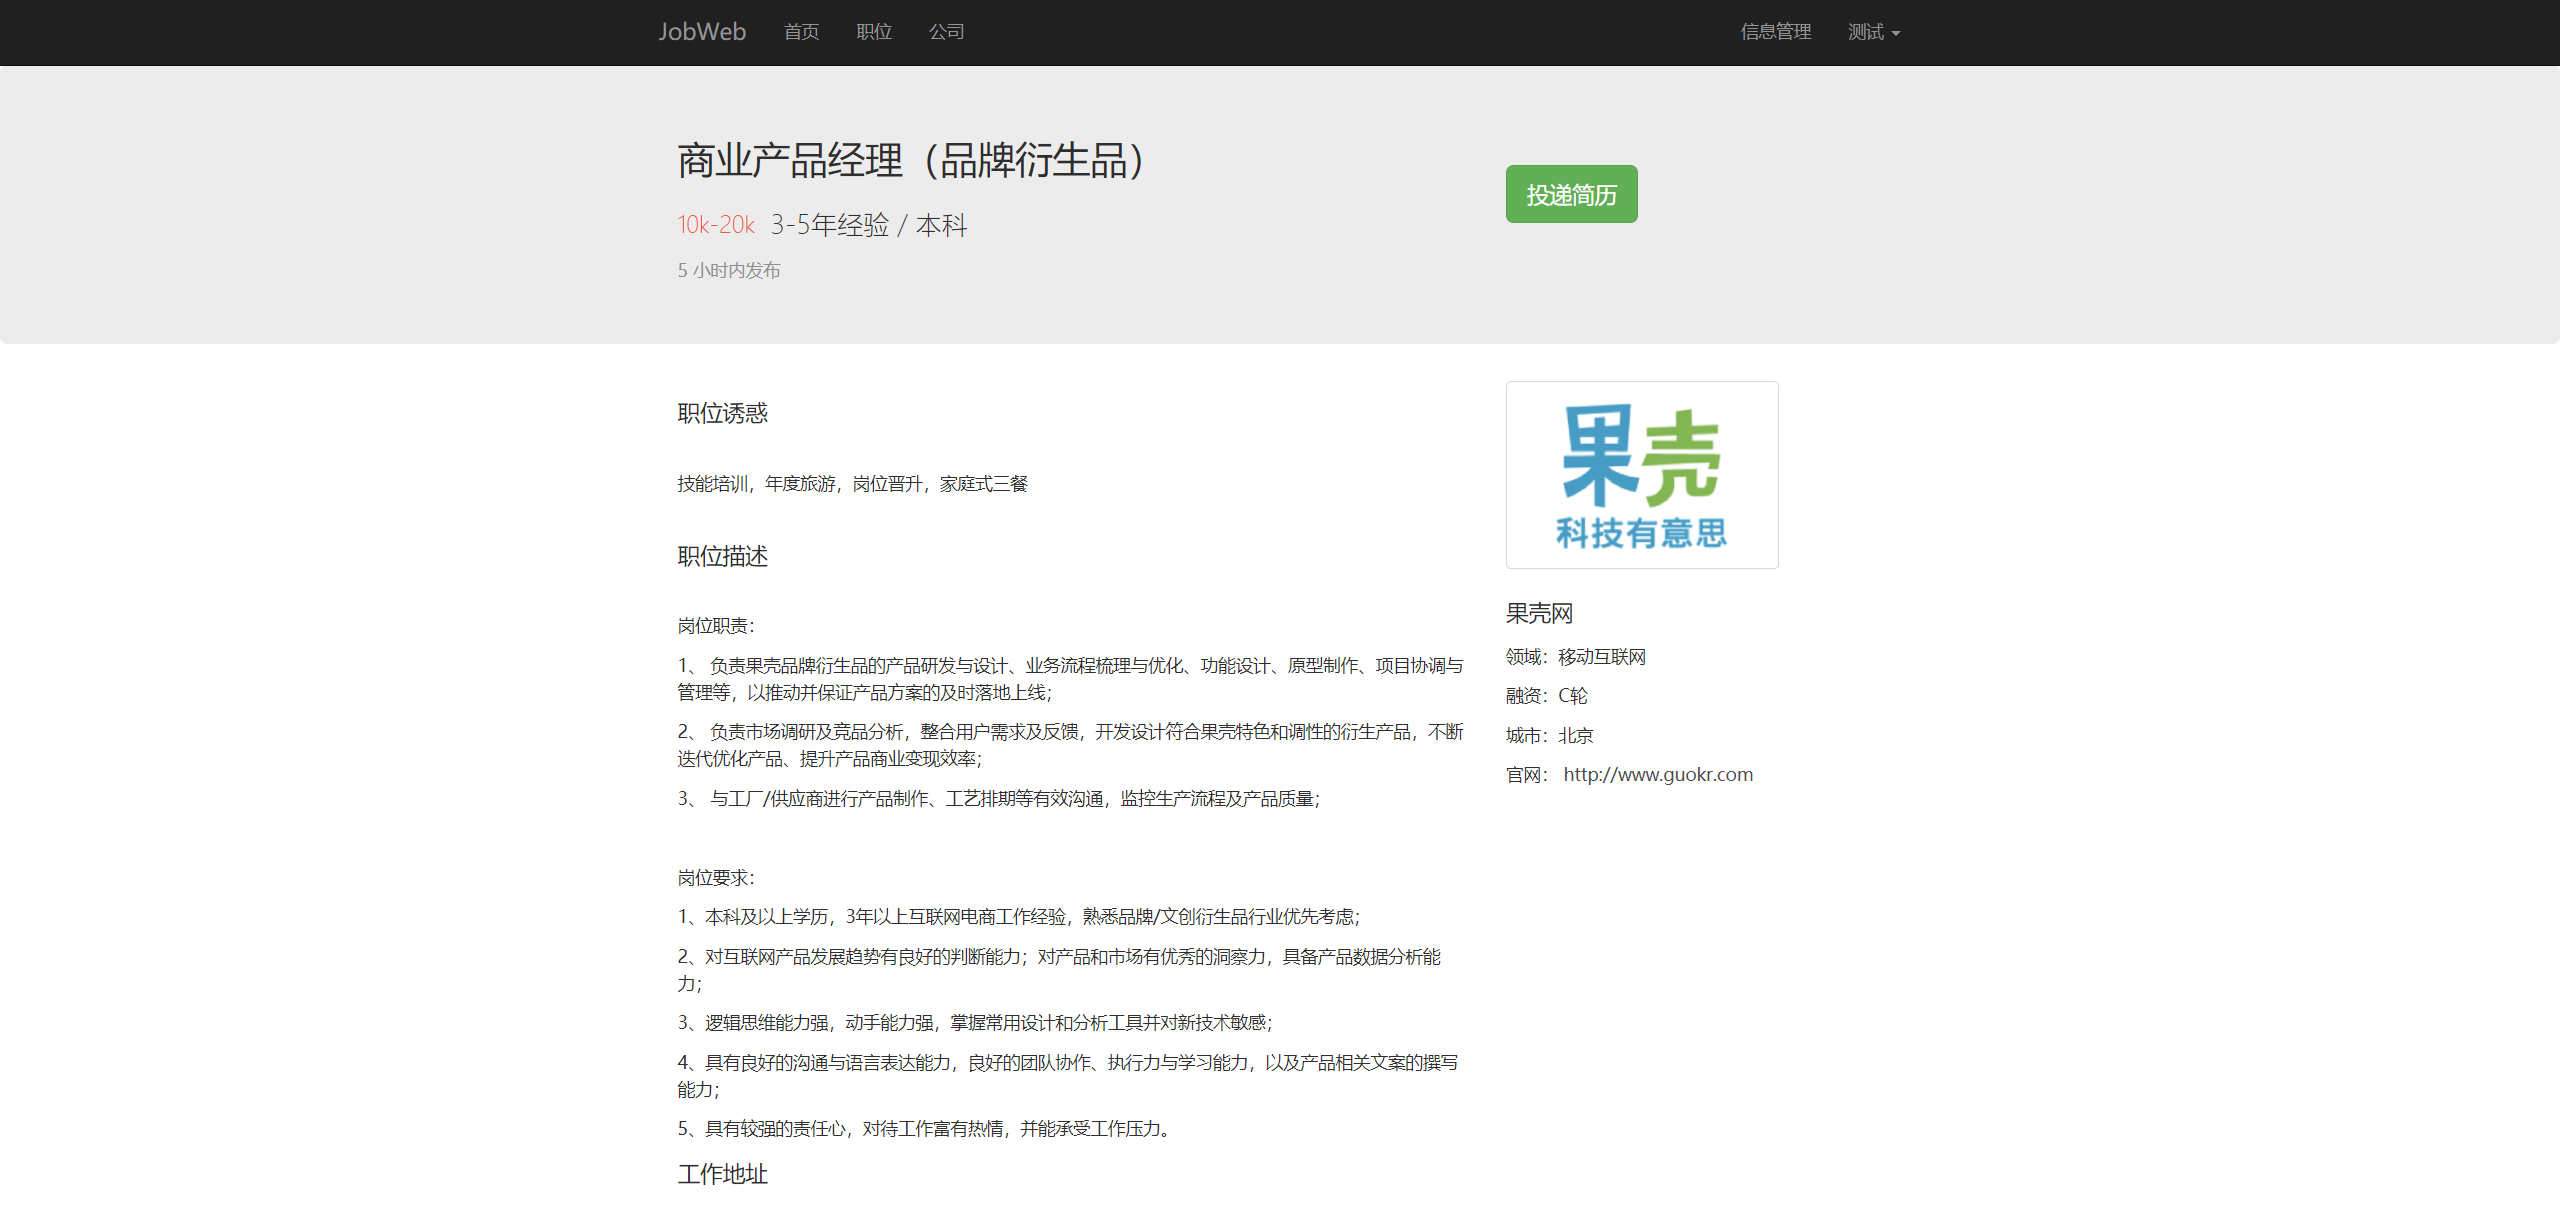Viewport: 2560px width, 1217px height.
Task: Click the 城市: 北京 company detail
Action: [1549, 736]
